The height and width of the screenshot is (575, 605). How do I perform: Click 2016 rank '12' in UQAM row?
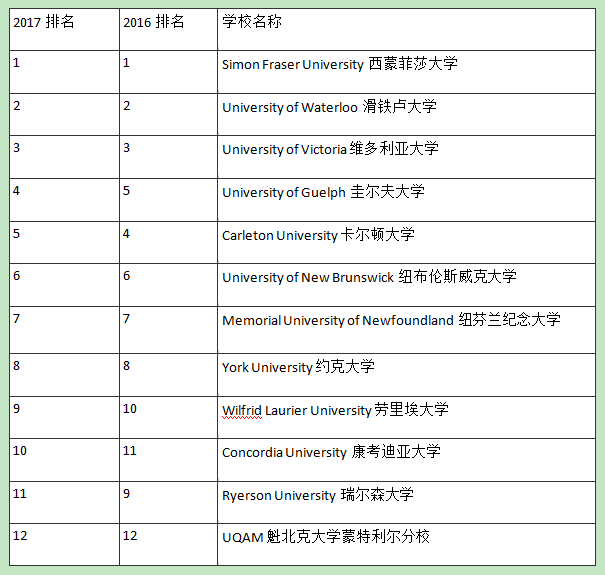point(130,536)
